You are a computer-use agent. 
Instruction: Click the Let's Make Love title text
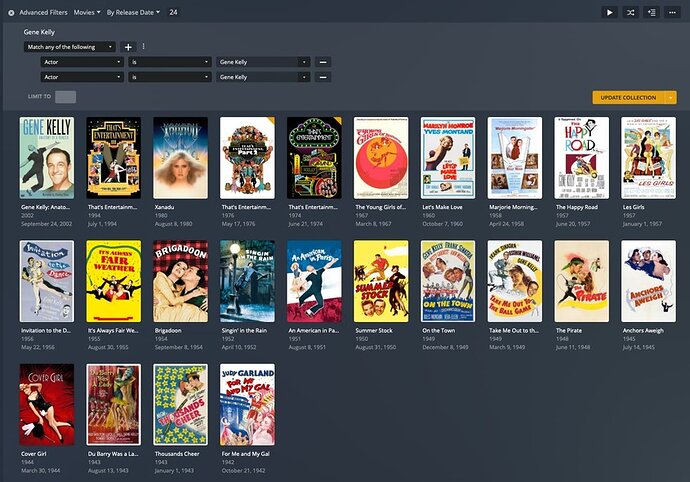[442, 207]
